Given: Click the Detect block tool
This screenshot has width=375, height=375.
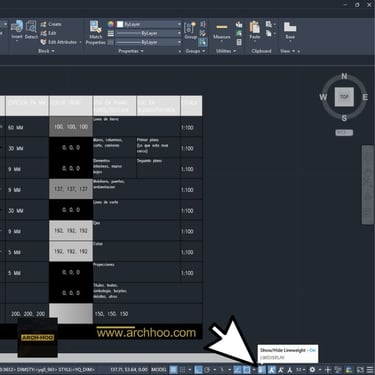Looking at the screenshot, I should point(31,30).
